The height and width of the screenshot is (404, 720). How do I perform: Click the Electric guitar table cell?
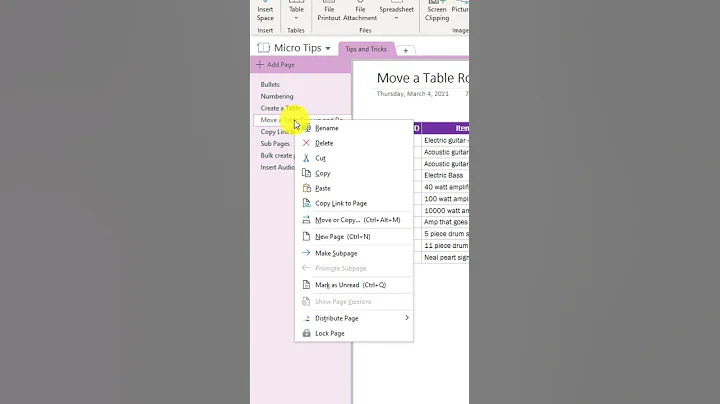[445, 140]
